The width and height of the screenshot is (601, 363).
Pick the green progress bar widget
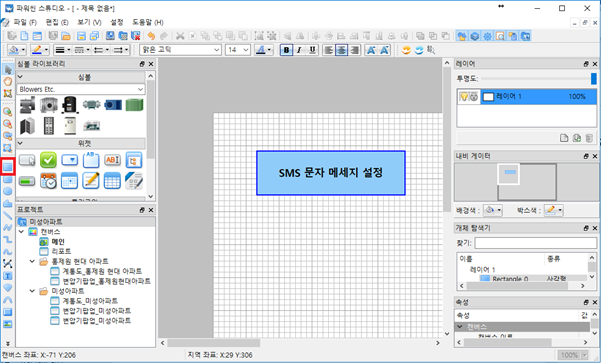[x=27, y=181]
